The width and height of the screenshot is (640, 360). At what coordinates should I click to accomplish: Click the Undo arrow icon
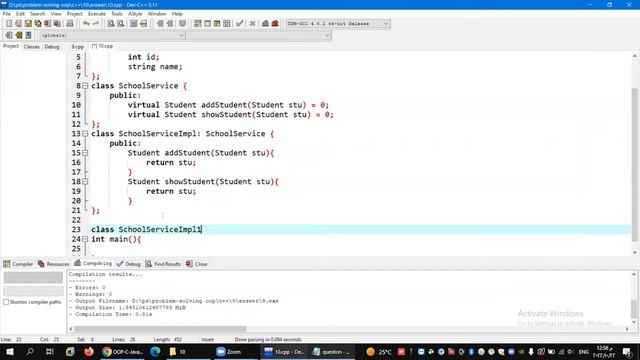86,24
